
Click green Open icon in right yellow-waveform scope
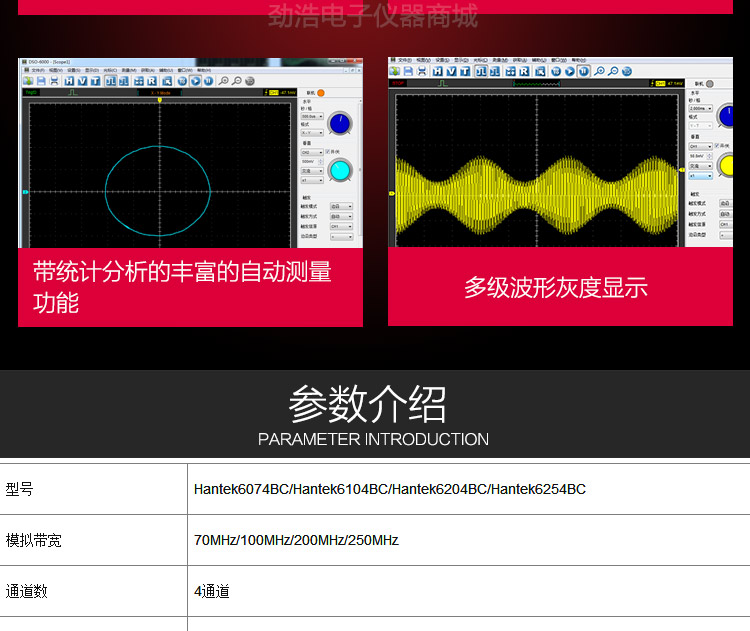click(x=395, y=71)
